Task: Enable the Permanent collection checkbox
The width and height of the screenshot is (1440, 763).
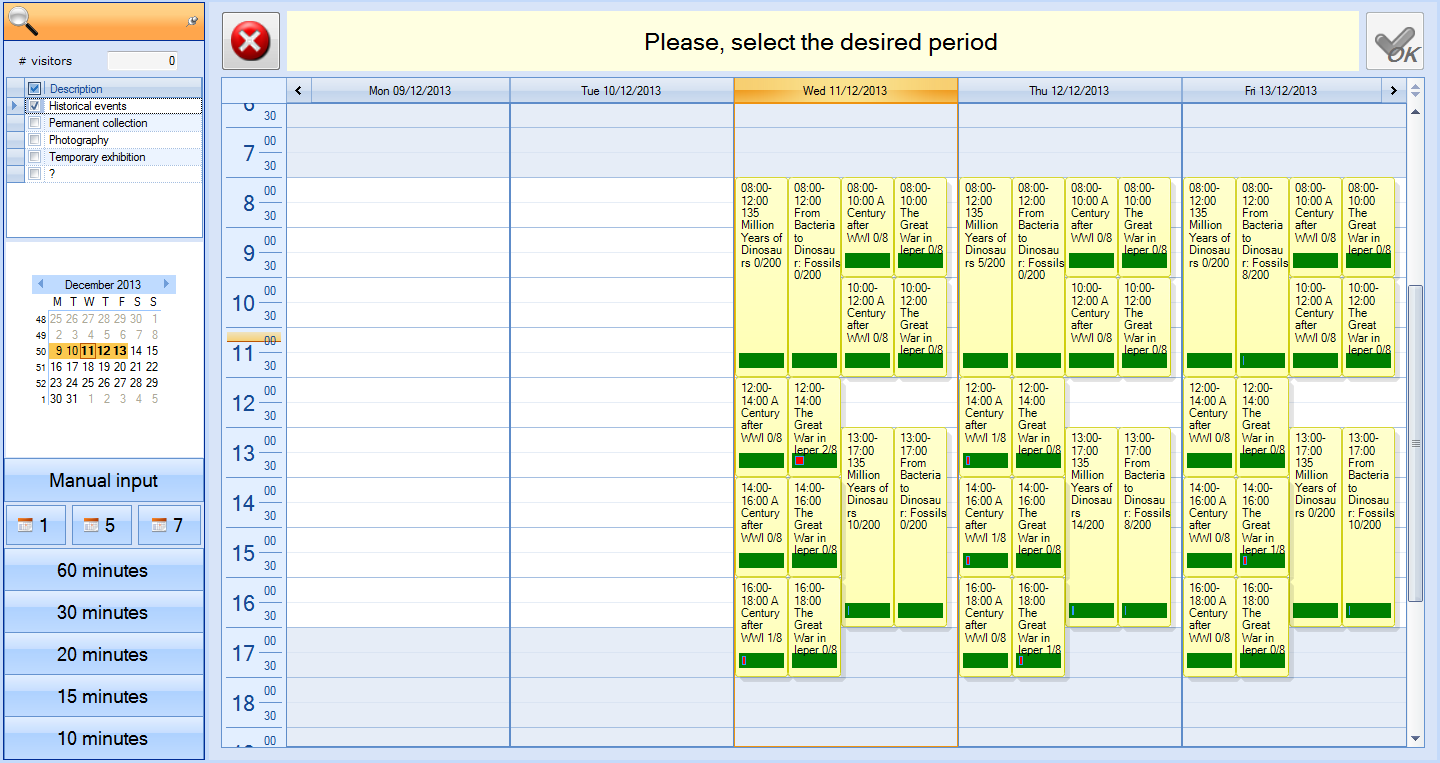Action: coord(35,123)
